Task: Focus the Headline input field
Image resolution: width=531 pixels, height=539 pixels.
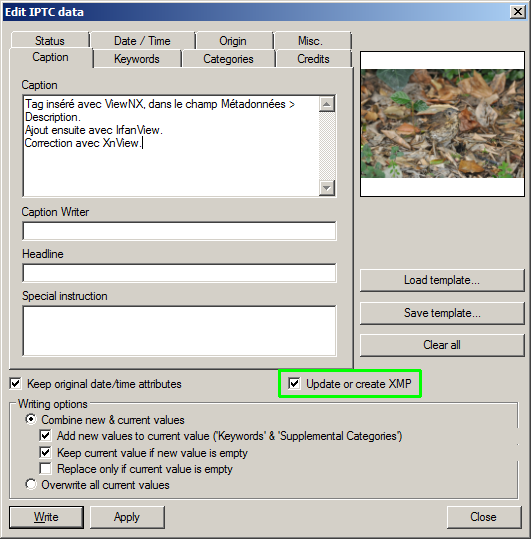Action: (x=179, y=273)
